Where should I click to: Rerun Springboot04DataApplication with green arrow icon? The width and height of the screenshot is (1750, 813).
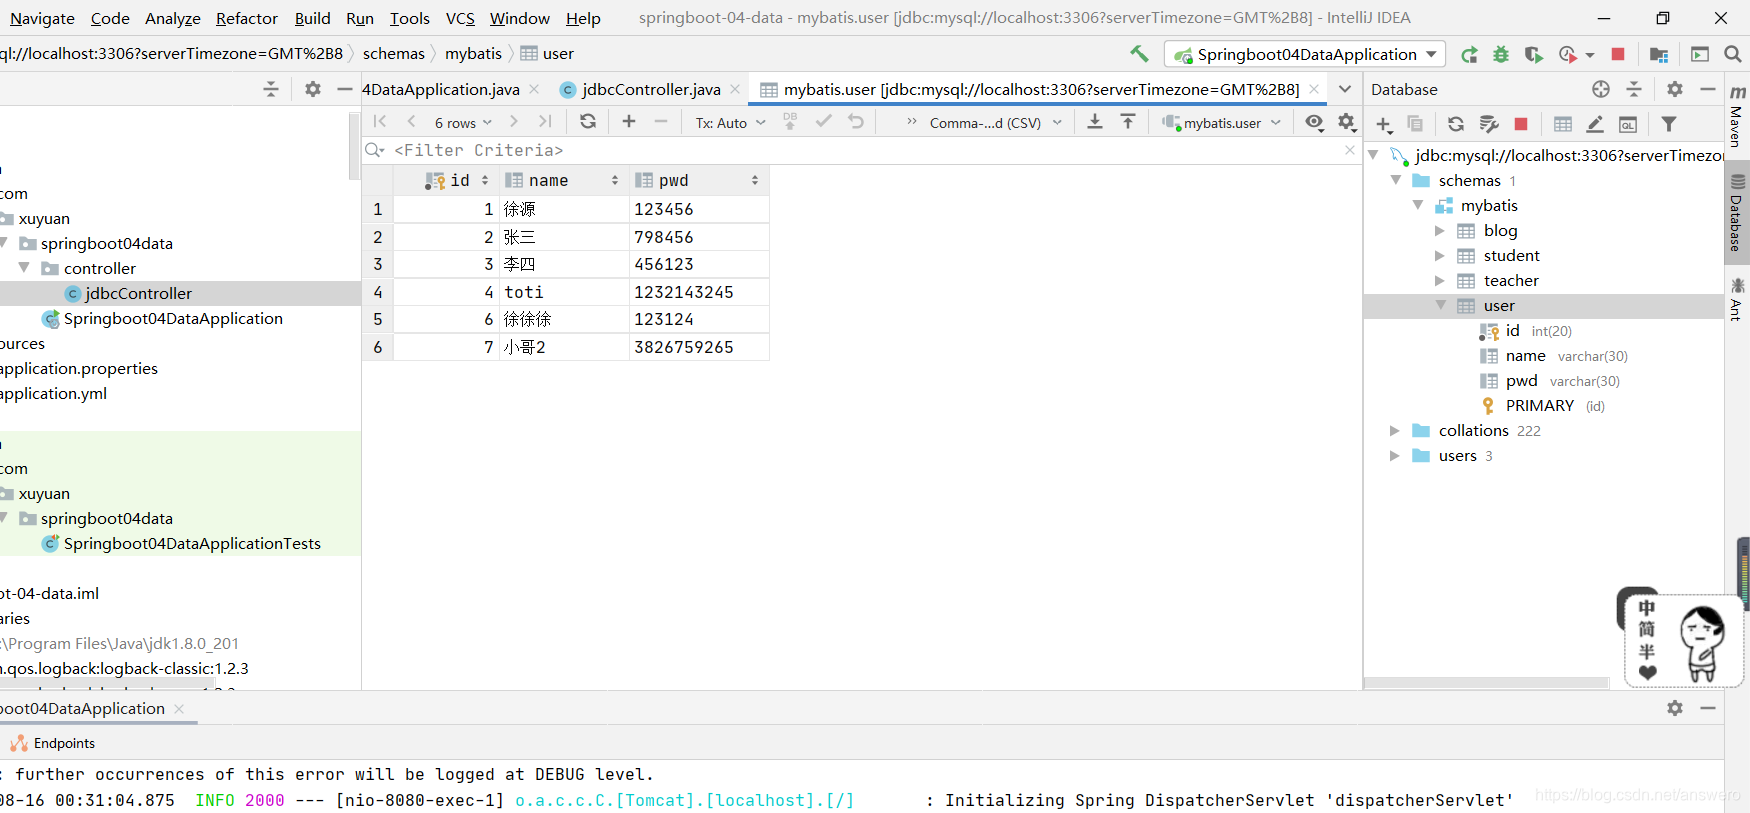point(1469,55)
